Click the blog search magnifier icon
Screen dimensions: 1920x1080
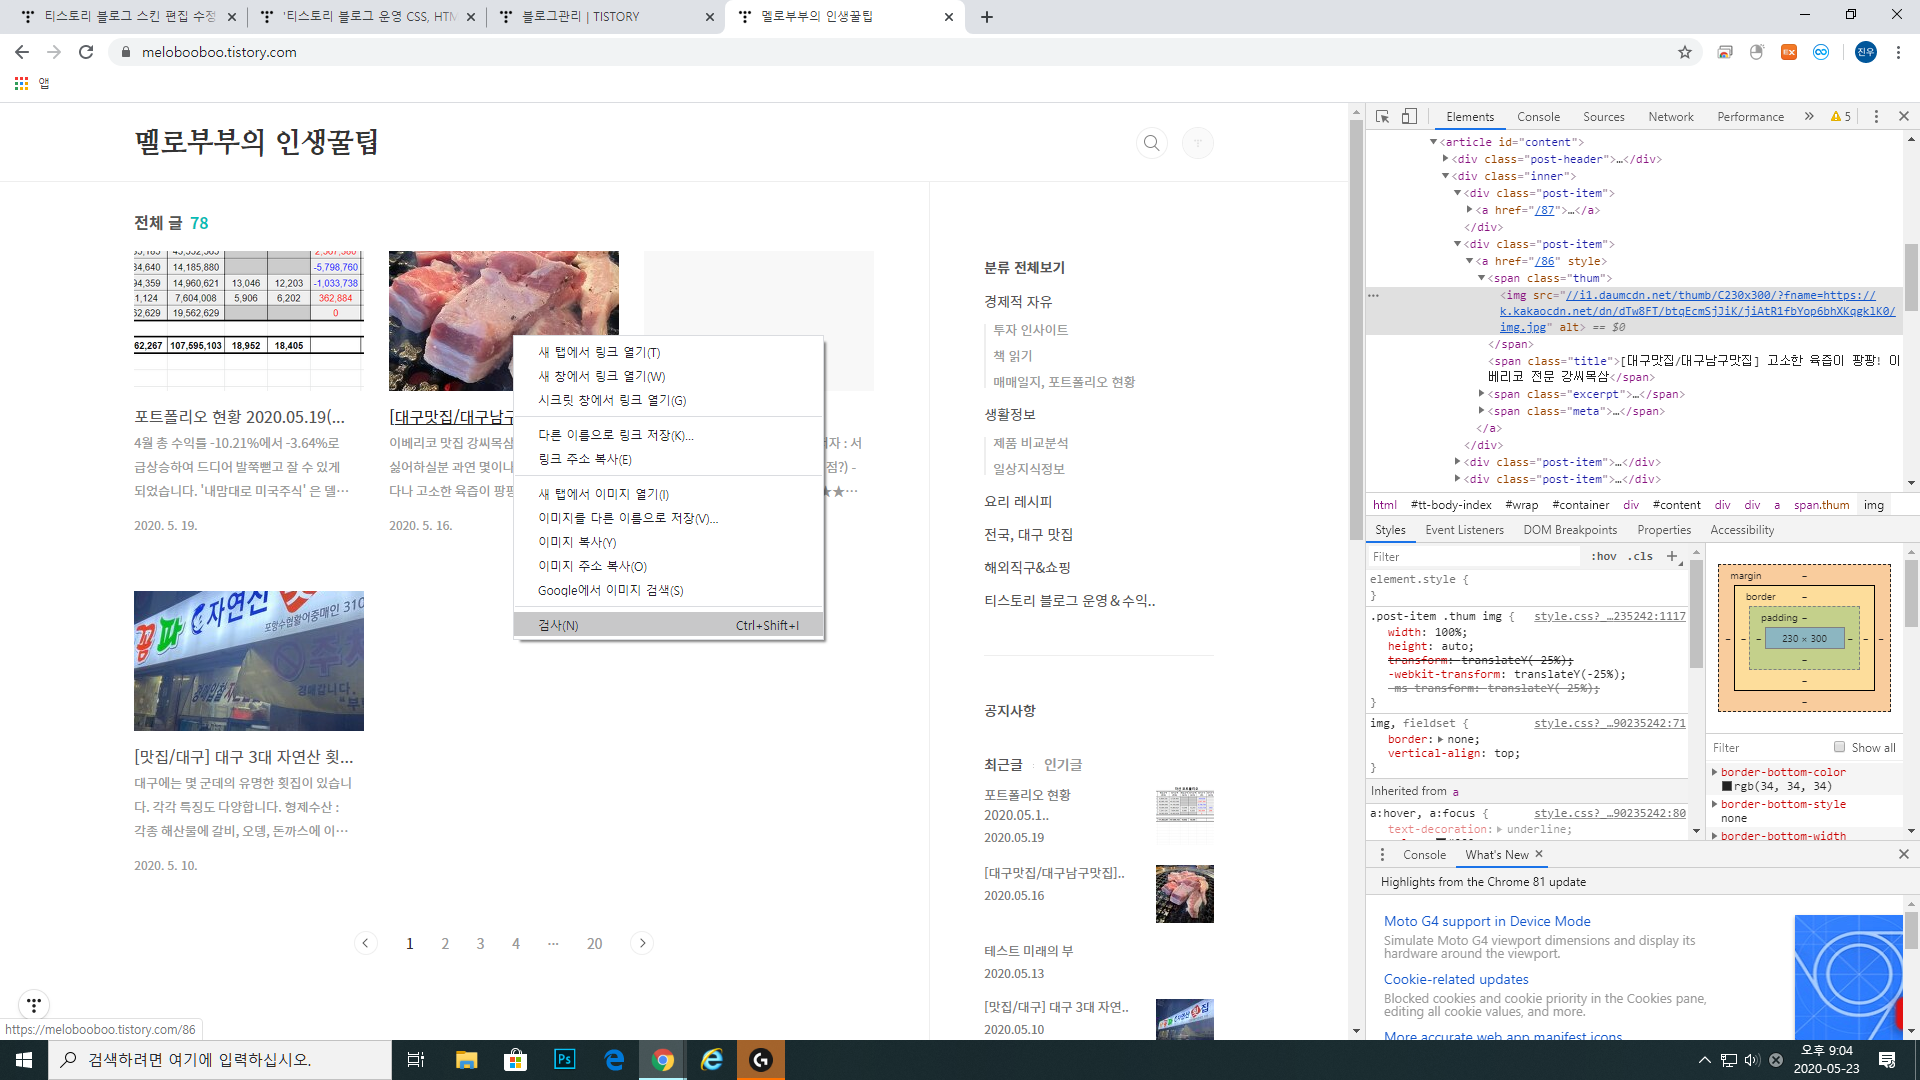[1152, 143]
